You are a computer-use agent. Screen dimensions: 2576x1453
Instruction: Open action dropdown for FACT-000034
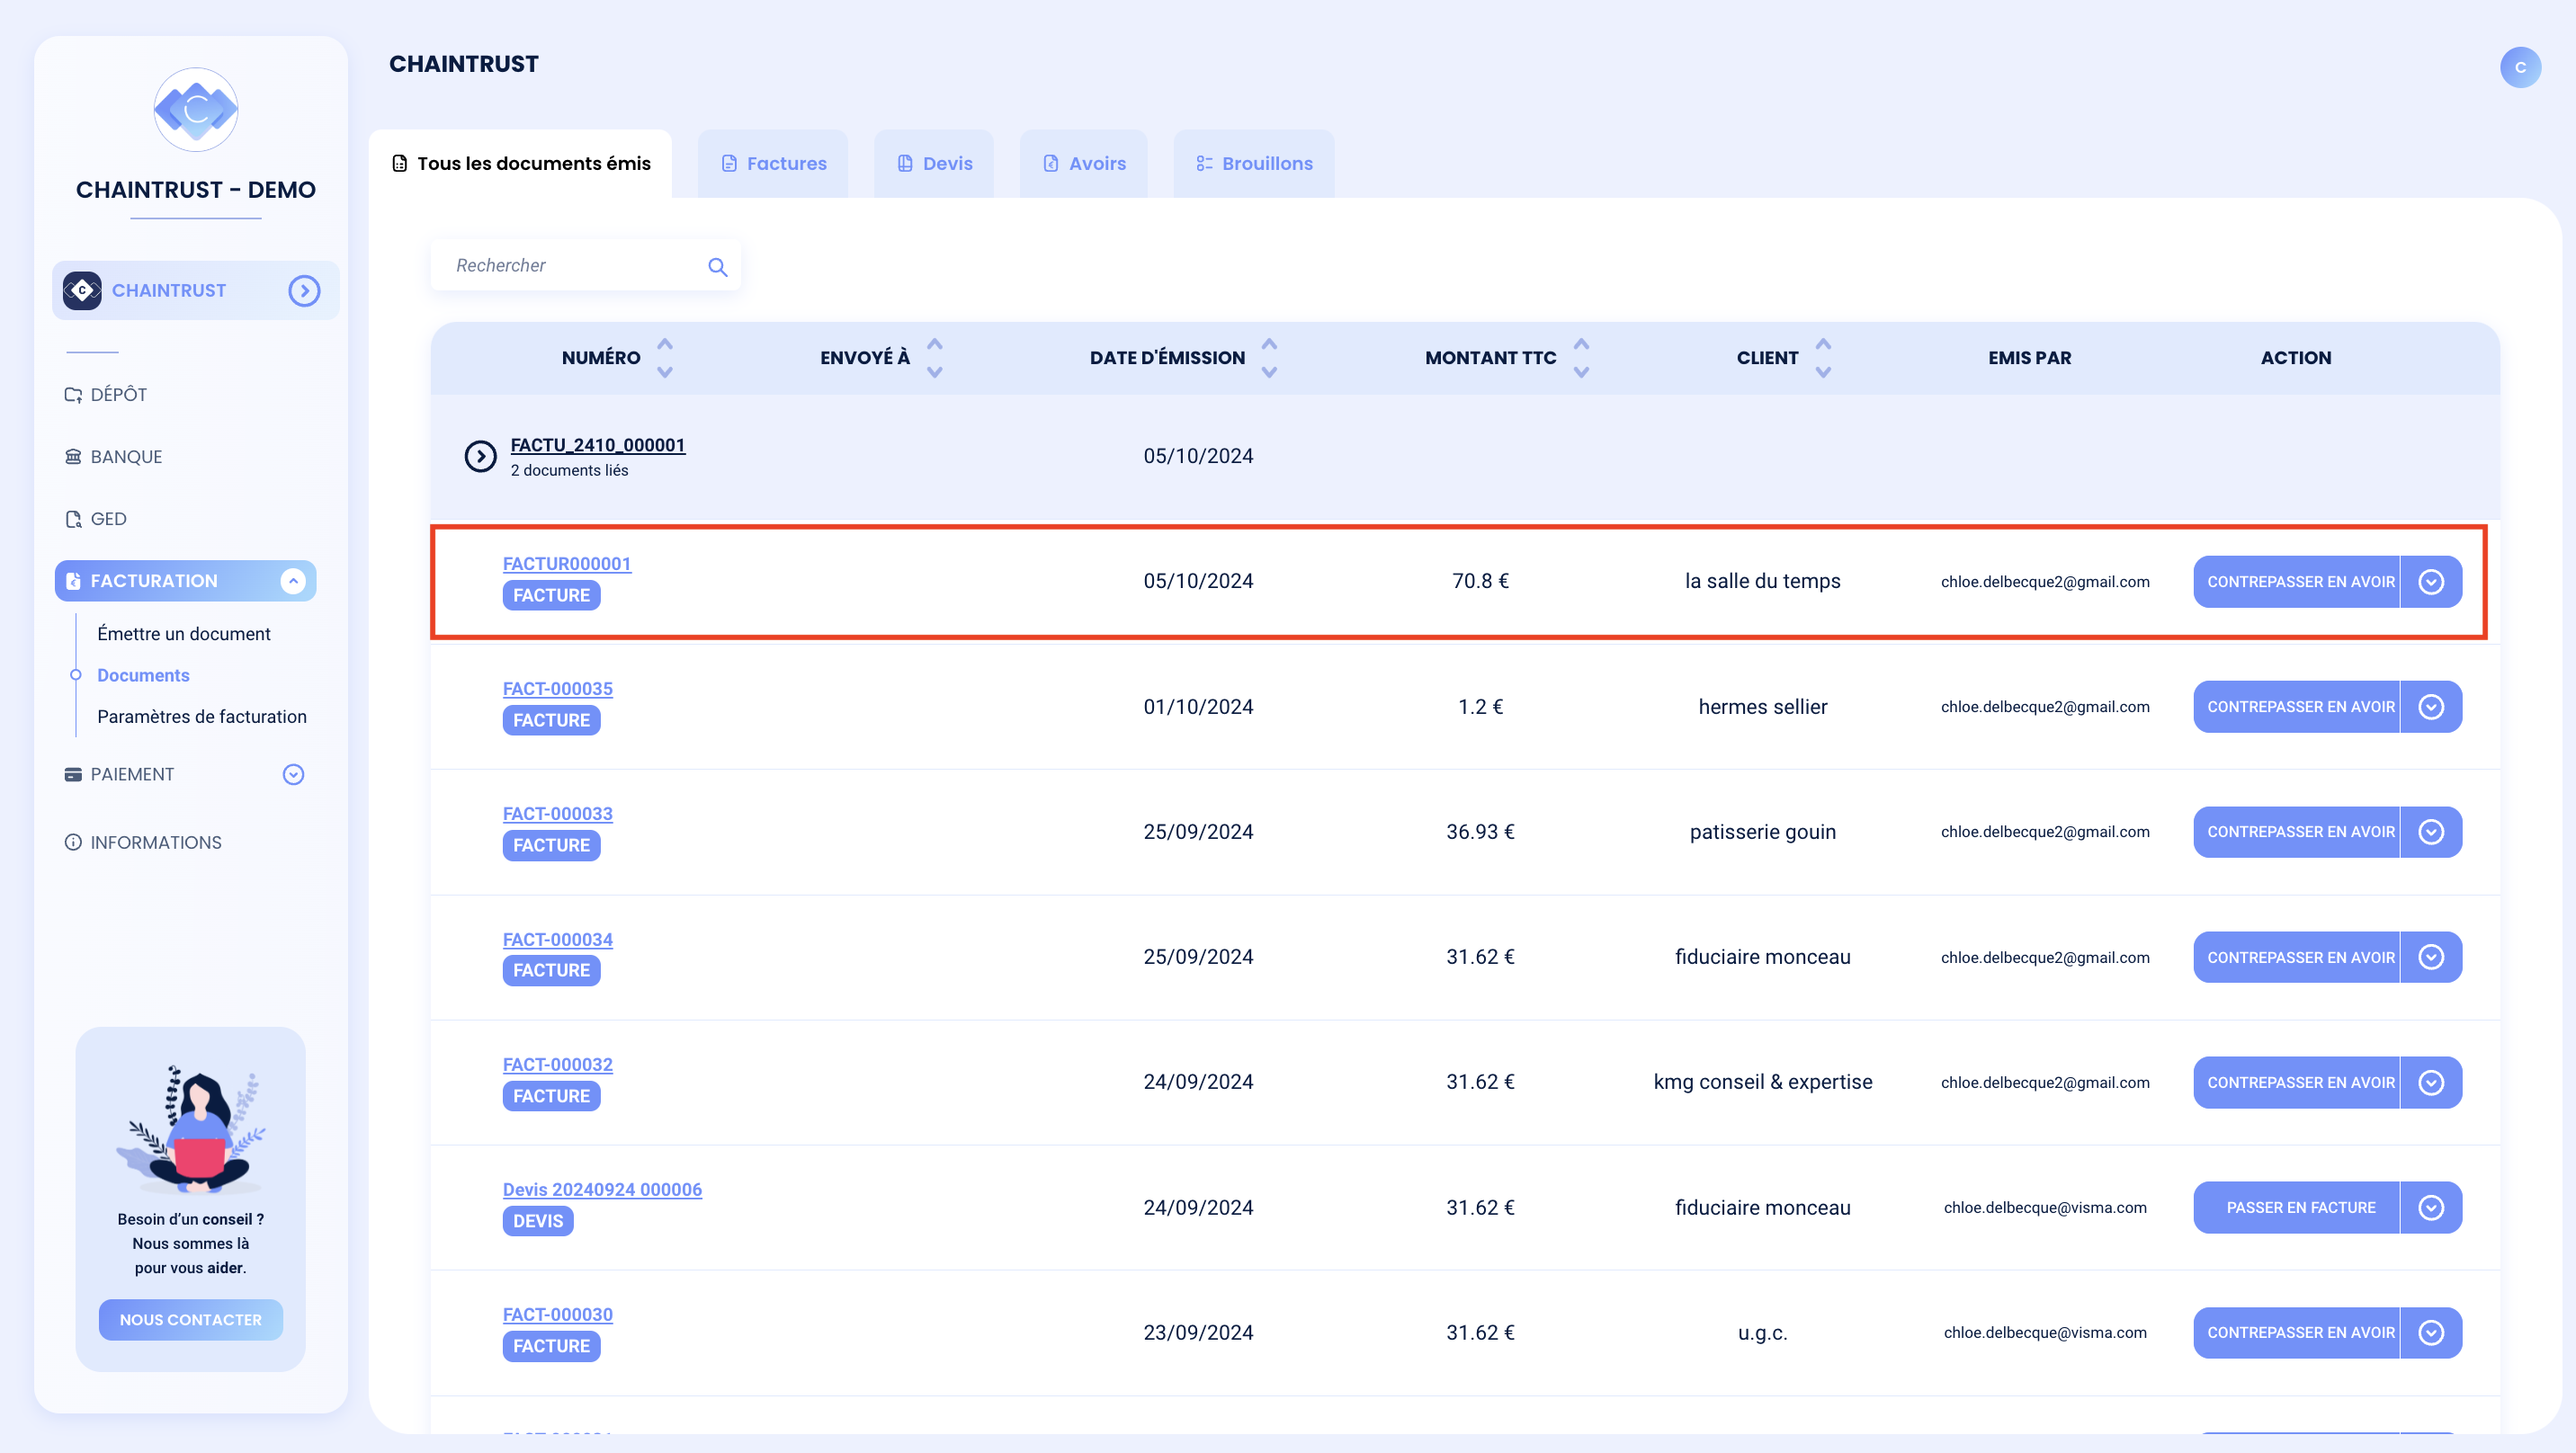[x=2431, y=958]
